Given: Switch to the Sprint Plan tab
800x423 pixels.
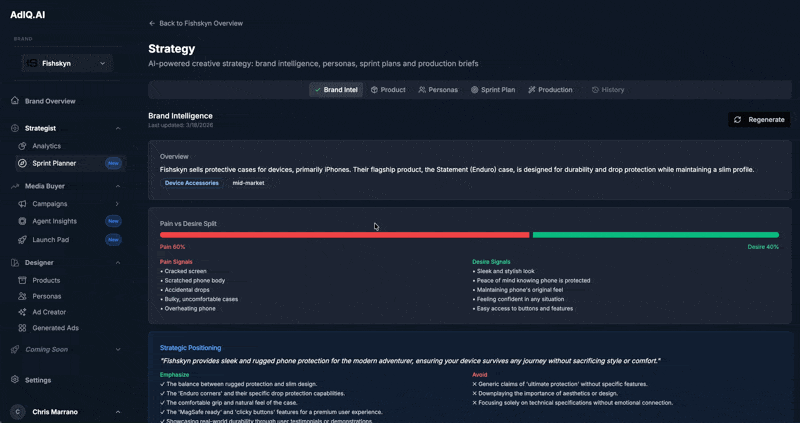Looking at the screenshot, I should tap(493, 90).
